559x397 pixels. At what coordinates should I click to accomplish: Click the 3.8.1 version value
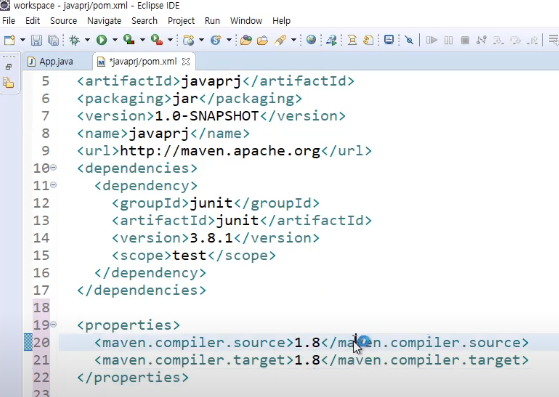[211, 238]
